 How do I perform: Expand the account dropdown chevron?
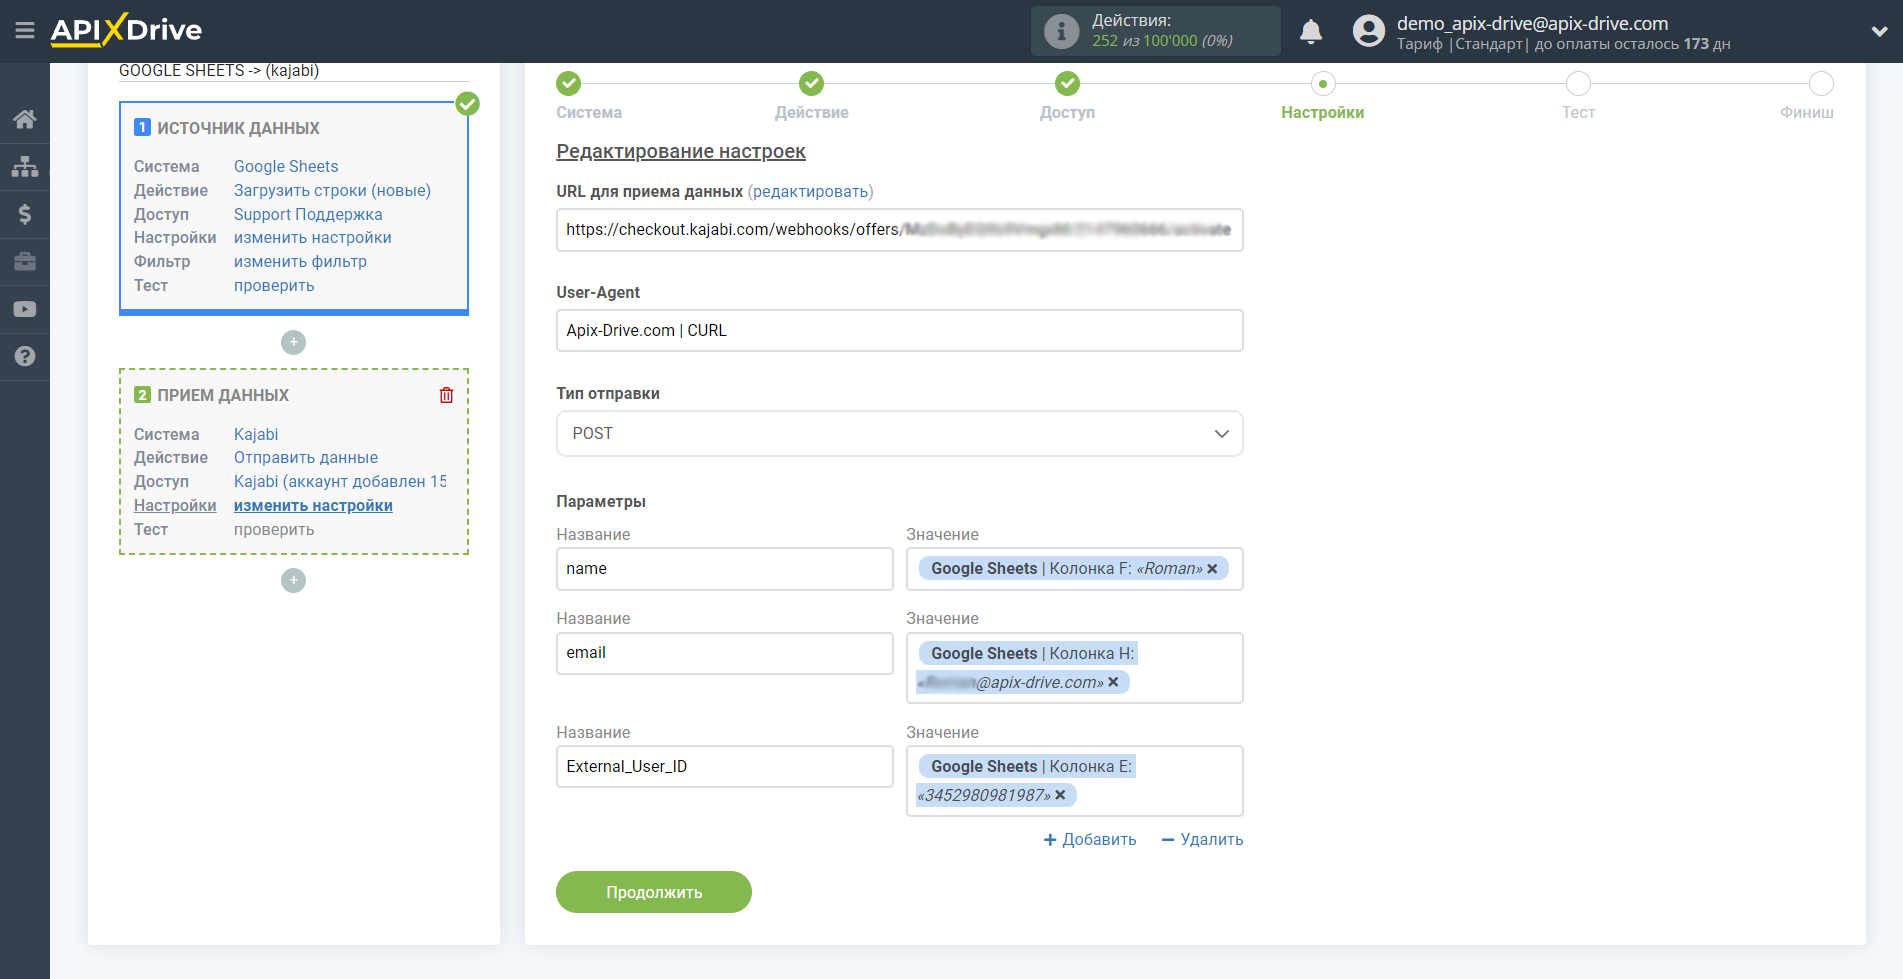1879,31
